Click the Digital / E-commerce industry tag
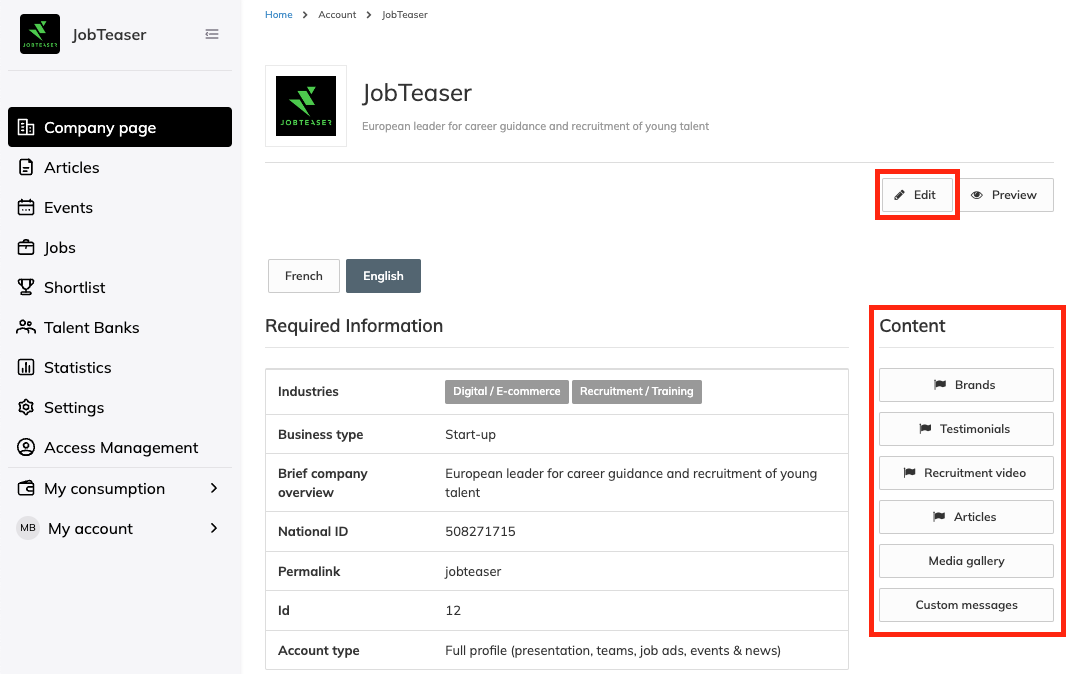Screen dimensions: 1077x674 (507, 392)
